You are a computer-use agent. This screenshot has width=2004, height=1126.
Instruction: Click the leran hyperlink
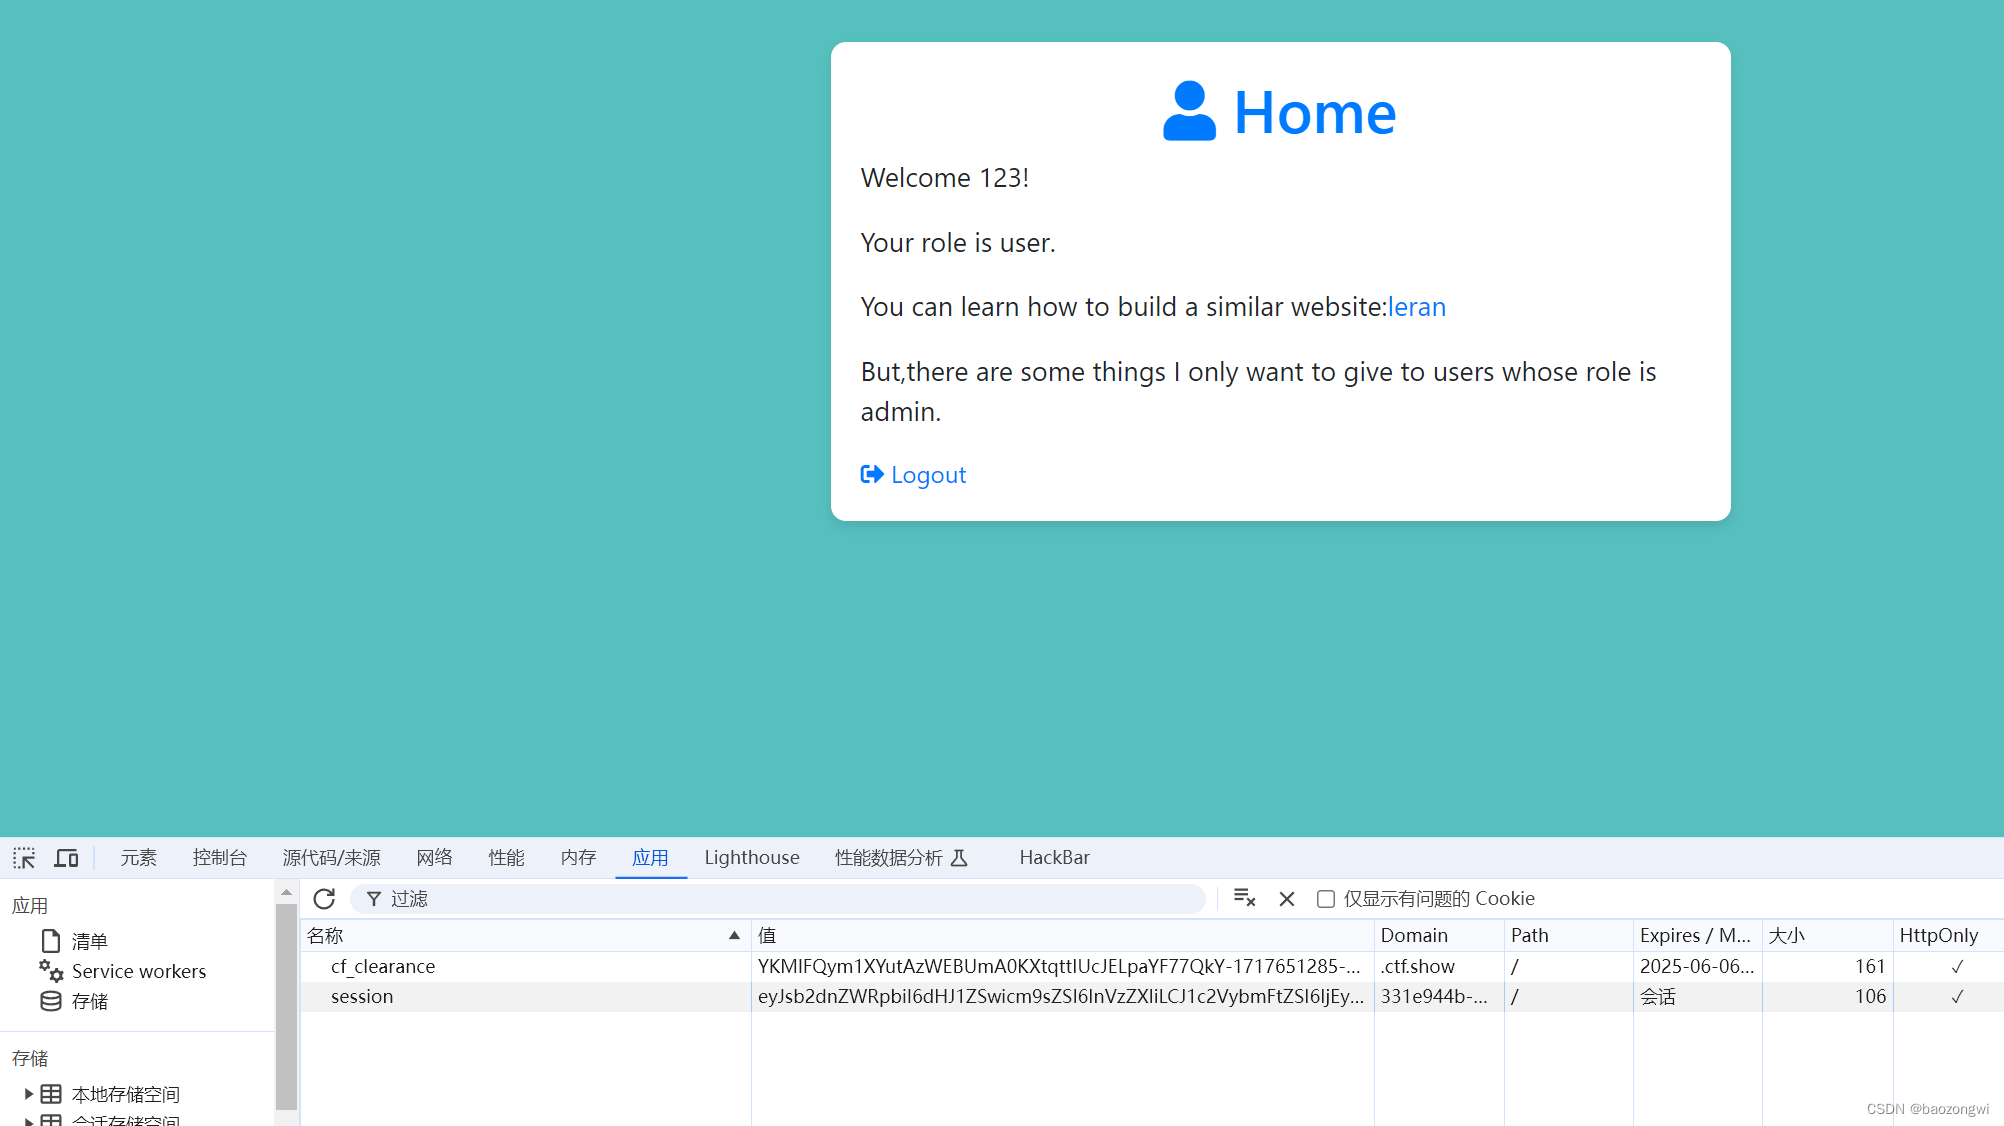[1416, 306]
